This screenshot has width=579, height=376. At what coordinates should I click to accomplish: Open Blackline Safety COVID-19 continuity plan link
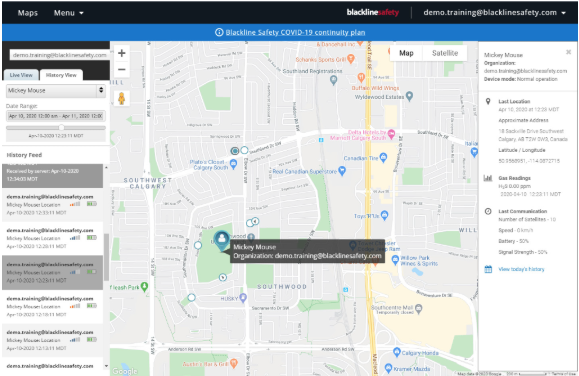pyautogui.click(x=295, y=33)
